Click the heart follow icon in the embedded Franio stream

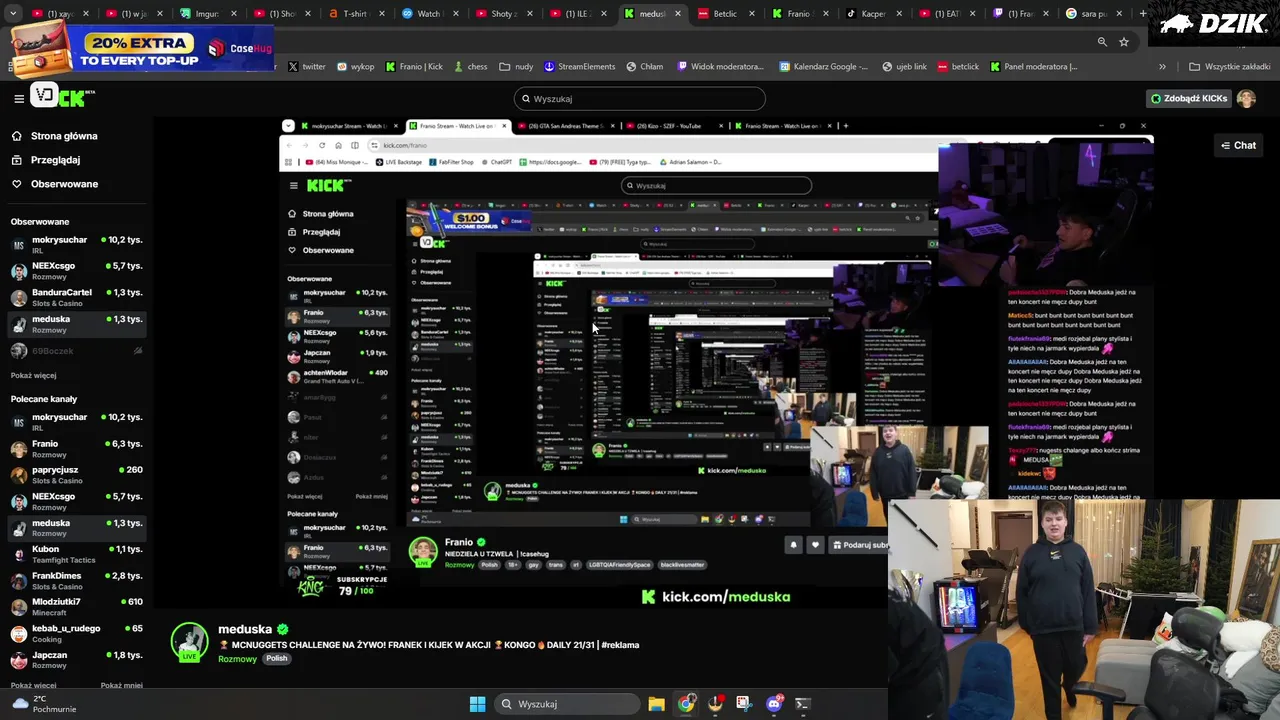click(815, 545)
